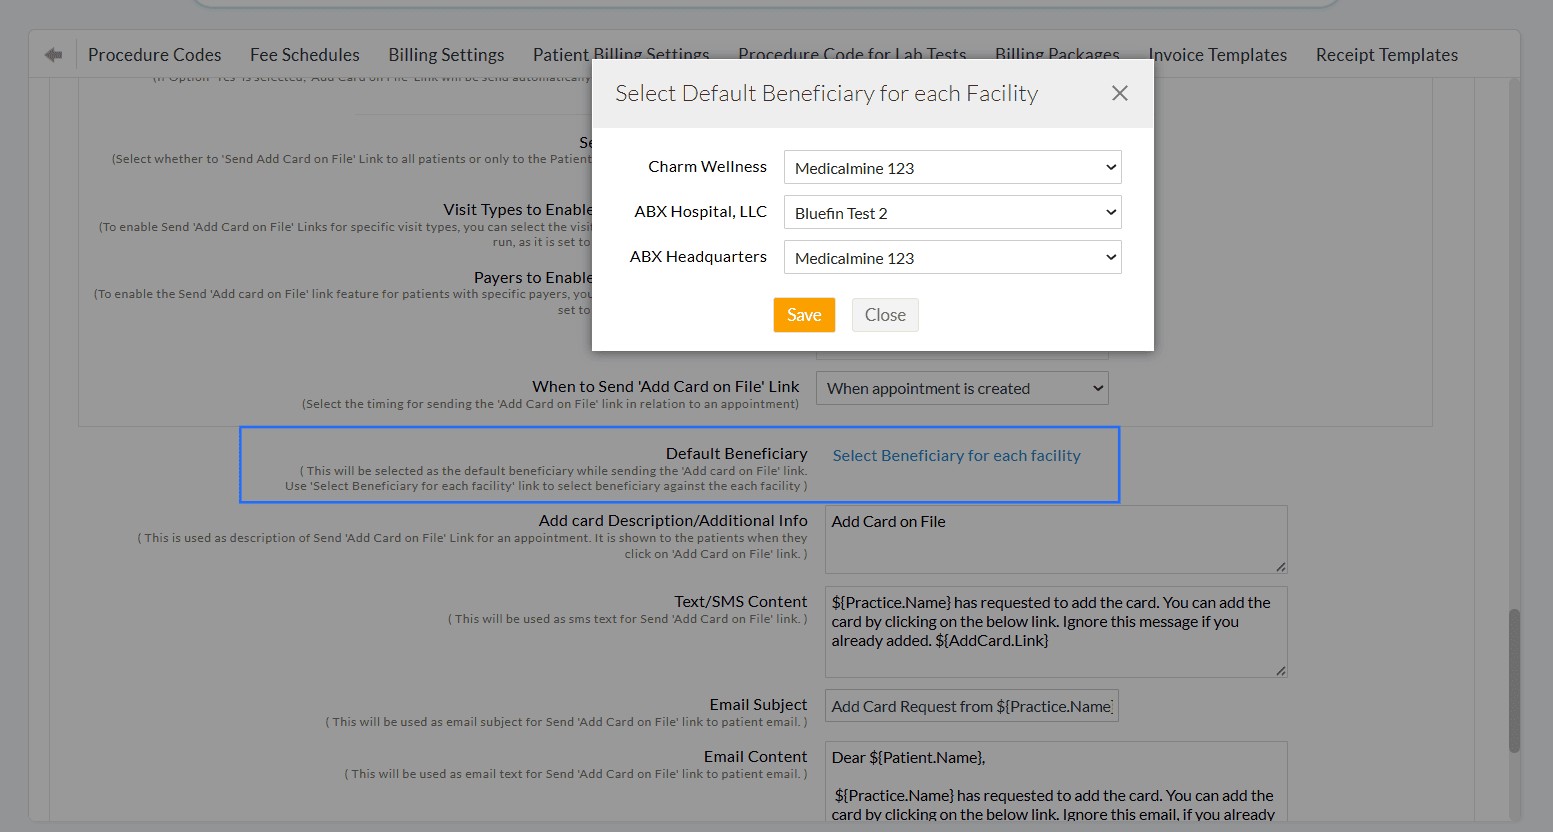Click the Charm Wellness facility label
This screenshot has height=832, width=1553.
[707, 167]
